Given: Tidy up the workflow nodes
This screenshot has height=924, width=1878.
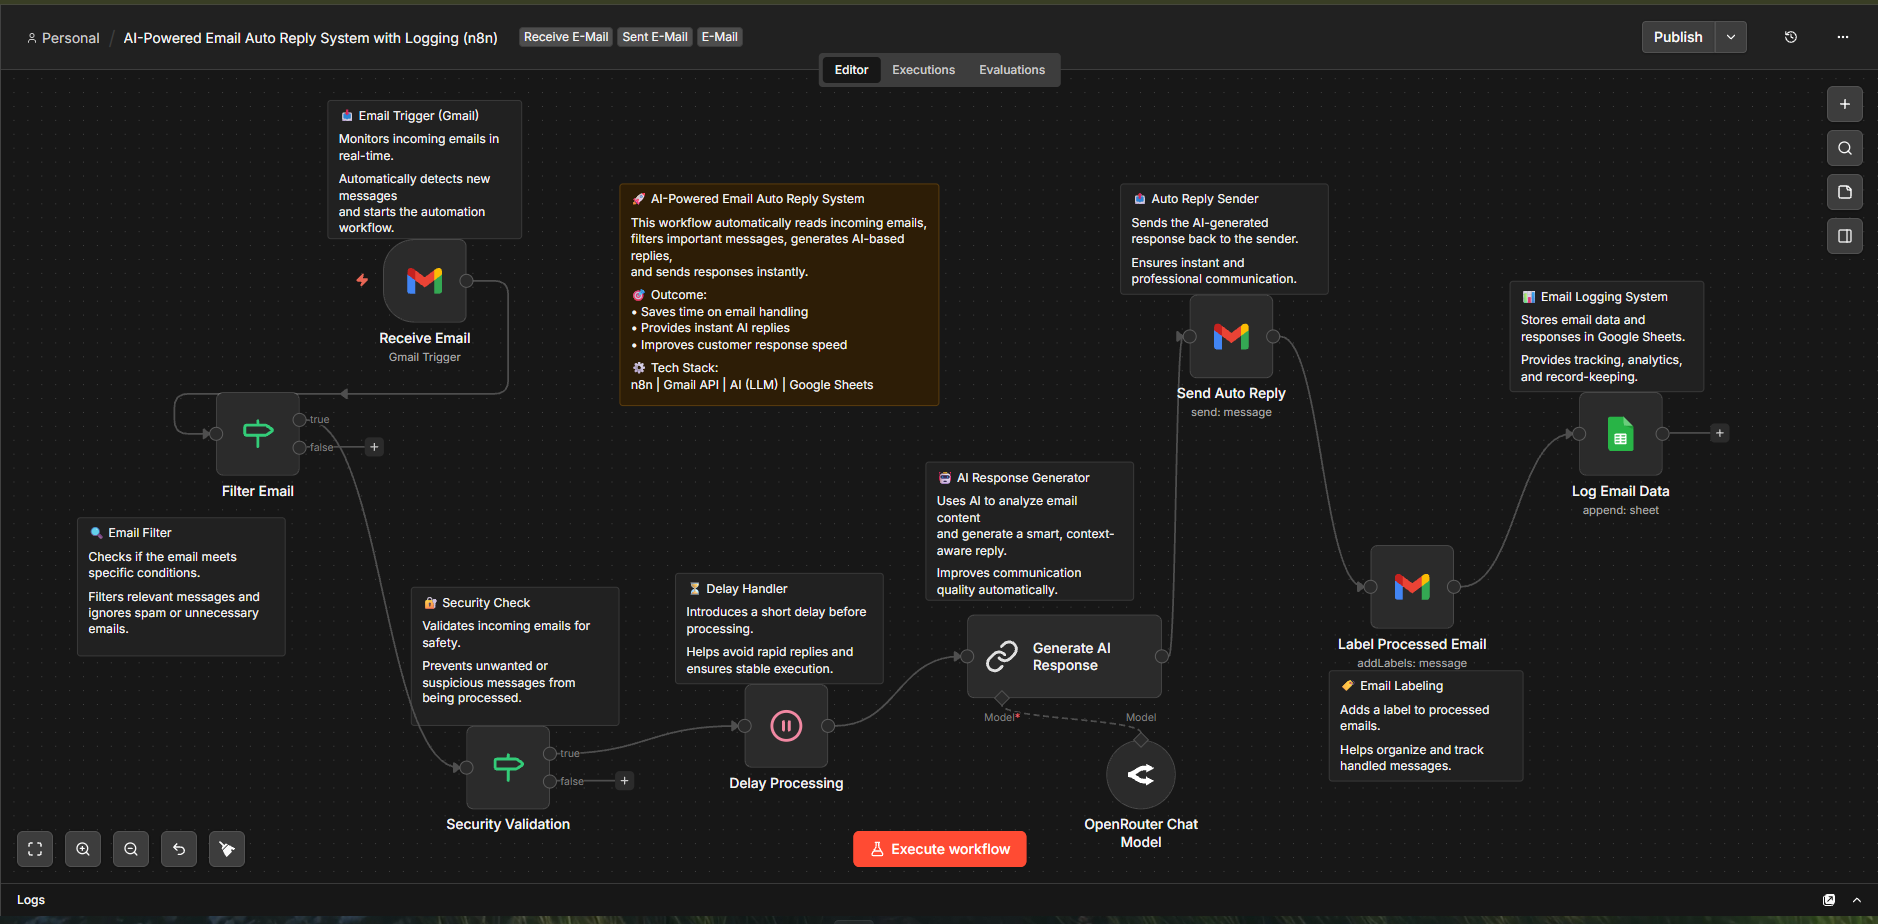Looking at the screenshot, I should [x=227, y=849].
